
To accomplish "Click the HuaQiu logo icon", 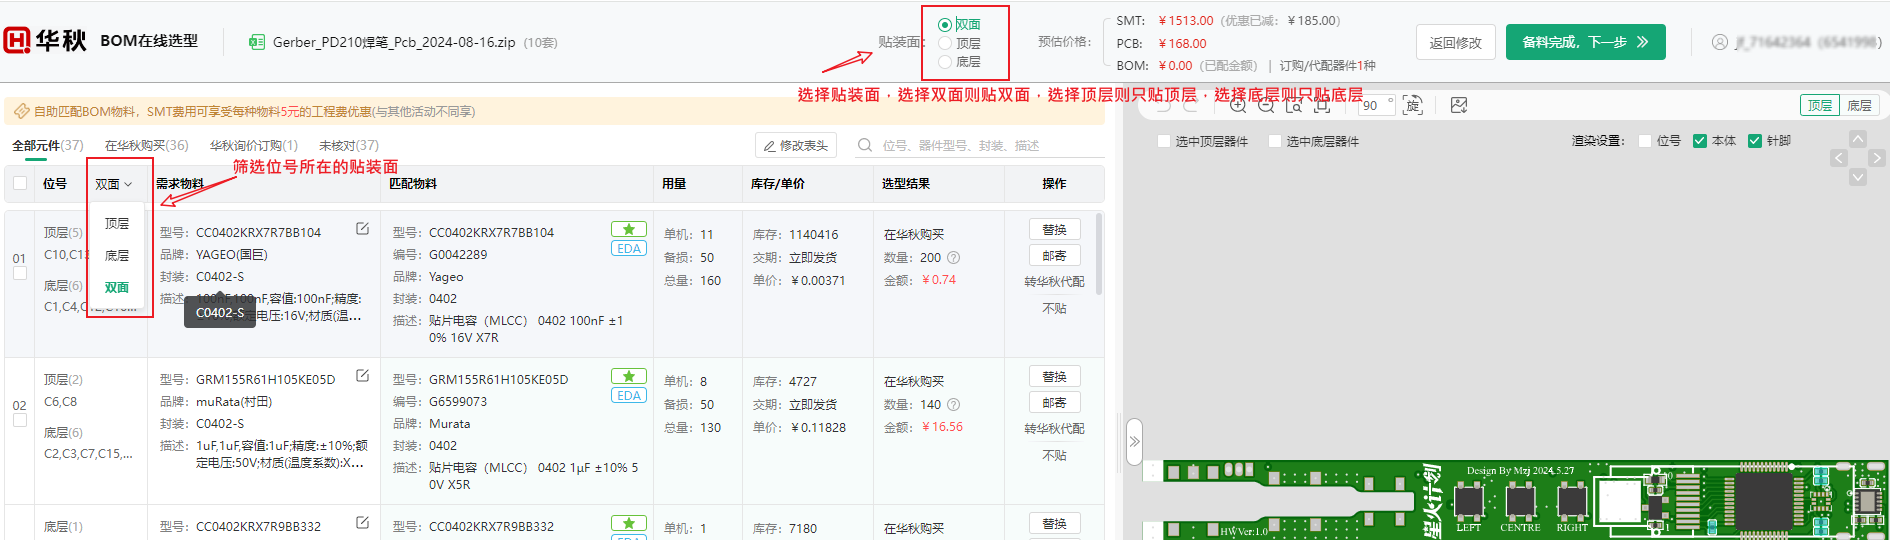I will click(x=17, y=40).
